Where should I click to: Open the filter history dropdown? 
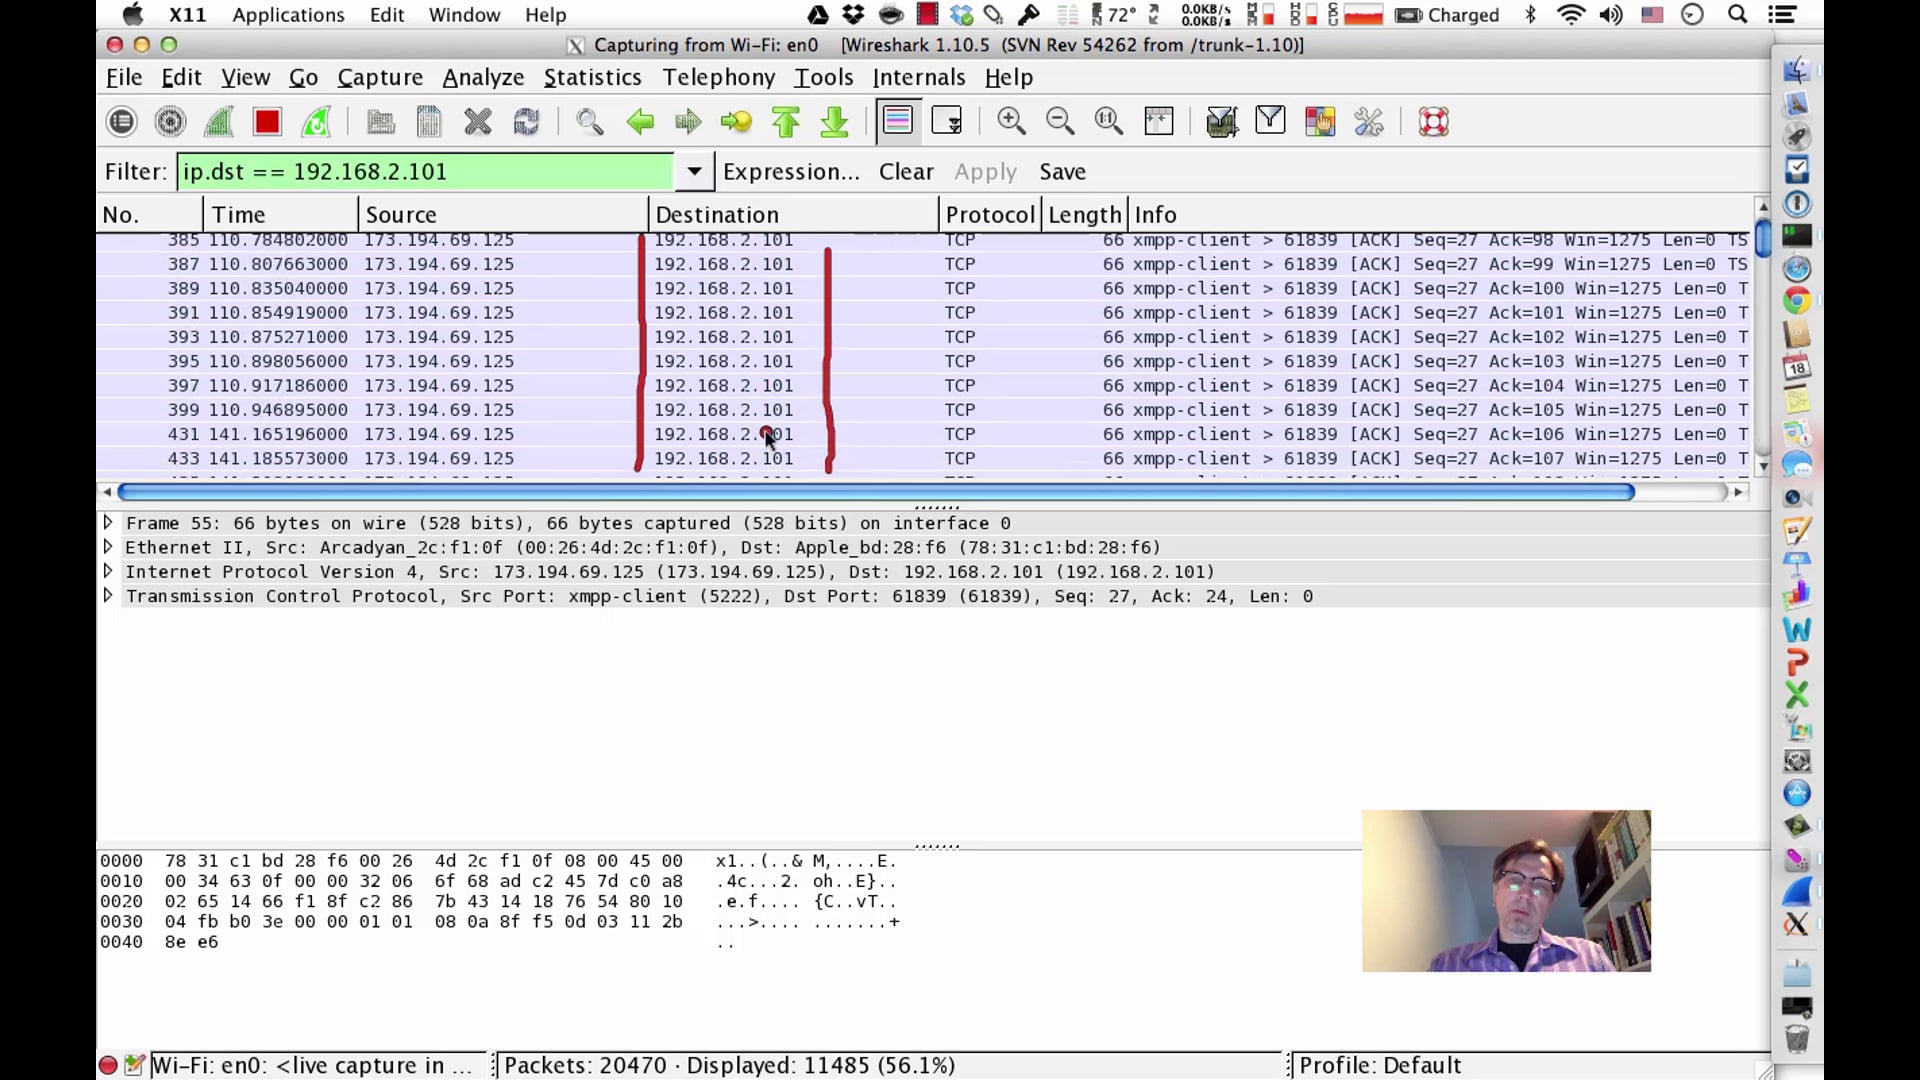click(693, 171)
